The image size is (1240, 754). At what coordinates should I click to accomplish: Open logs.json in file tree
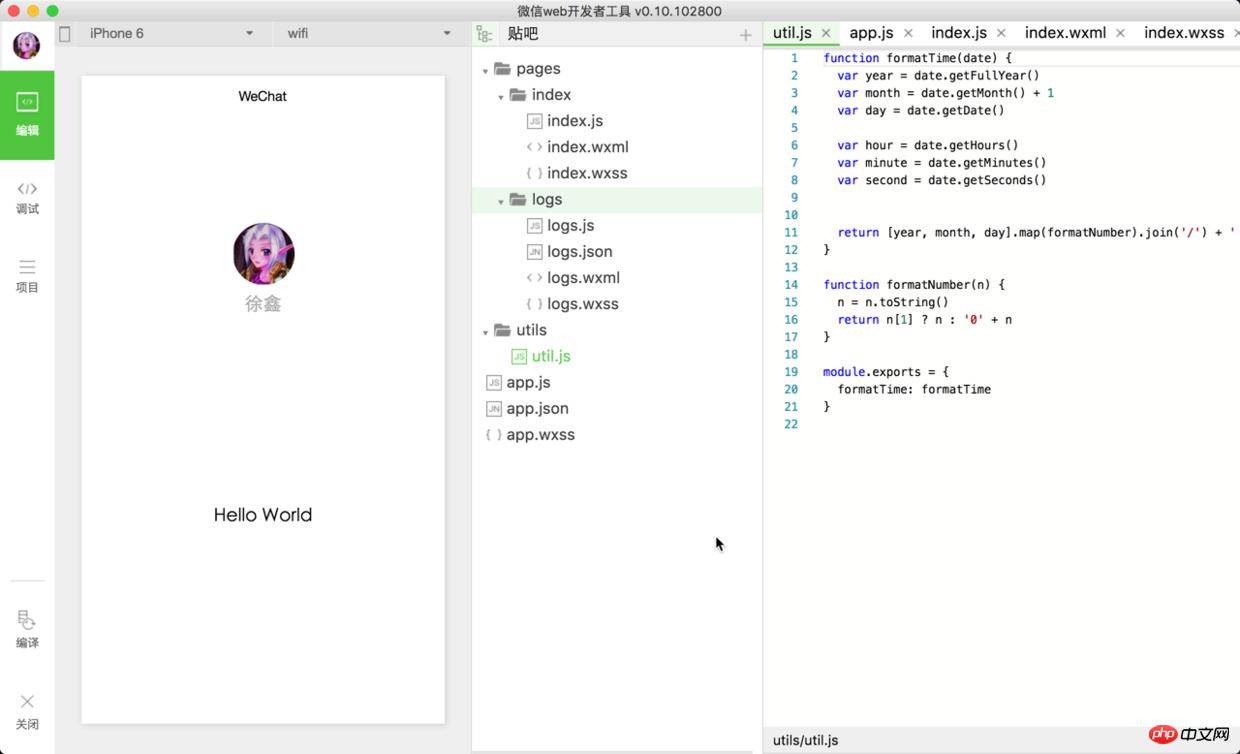pyautogui.click(x=579, y=252)
